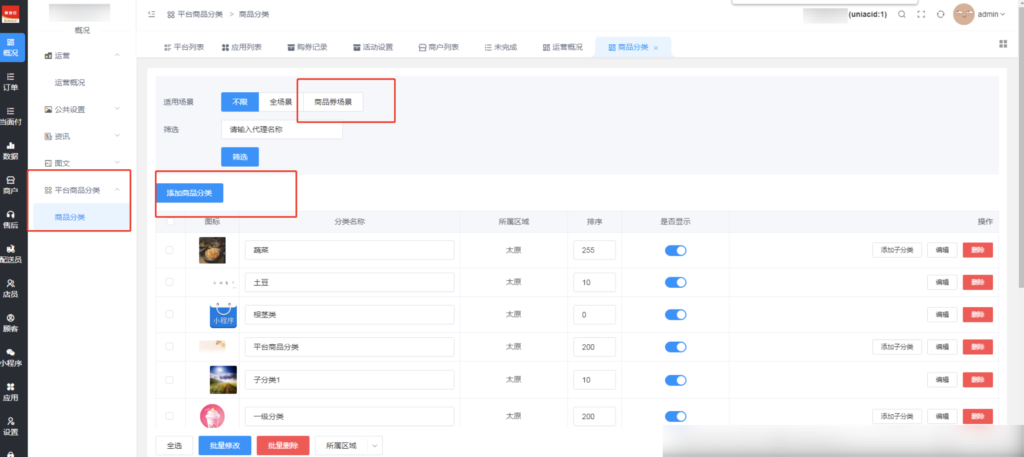This screenshot has height=457, width=1024.
Task: Select the 商品券场景 scene option
Action: click(x=333, y=102)
